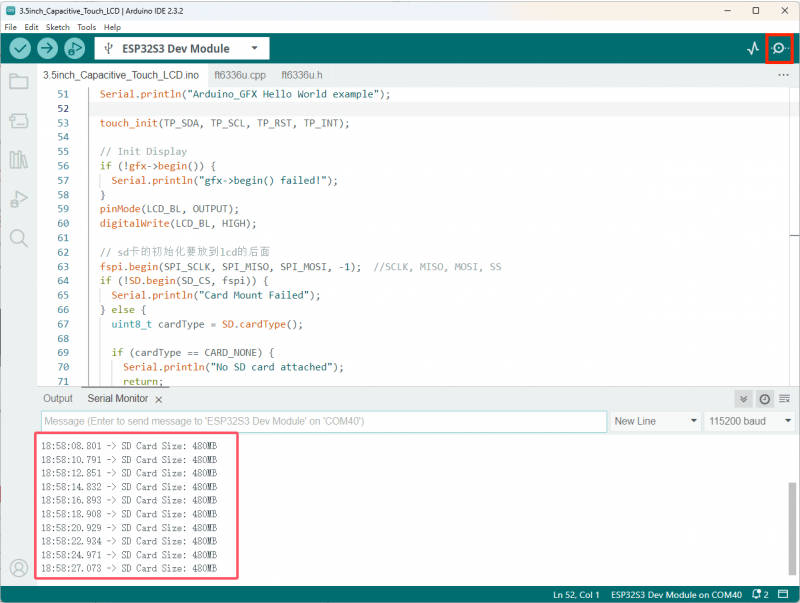Click the 18:58:08.801 serial output line

pos(129,446)
